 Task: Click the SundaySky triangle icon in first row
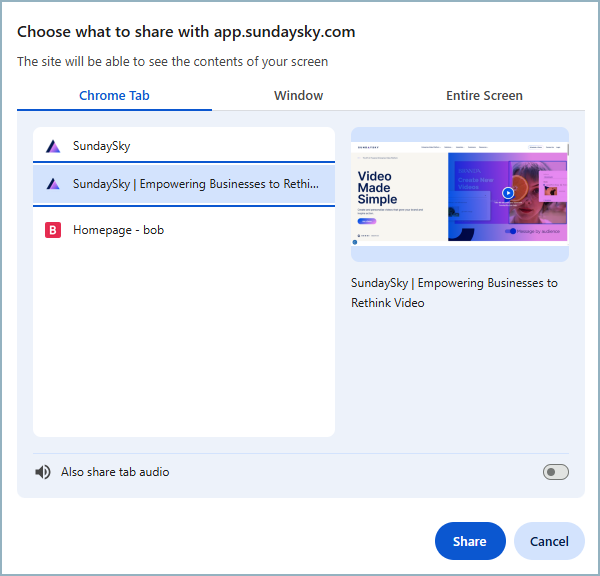pos(53,146)
